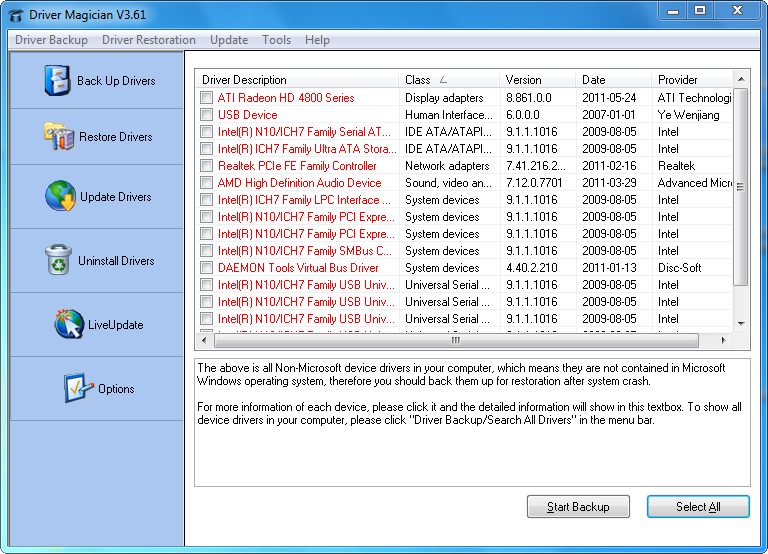Image resolution: width=768 pixels, height=554 pixels.
Task: Tick the Intel N10/ICH7 Family Serial AT checkbox
Action: pyautogui.click(x=207, y=132)
